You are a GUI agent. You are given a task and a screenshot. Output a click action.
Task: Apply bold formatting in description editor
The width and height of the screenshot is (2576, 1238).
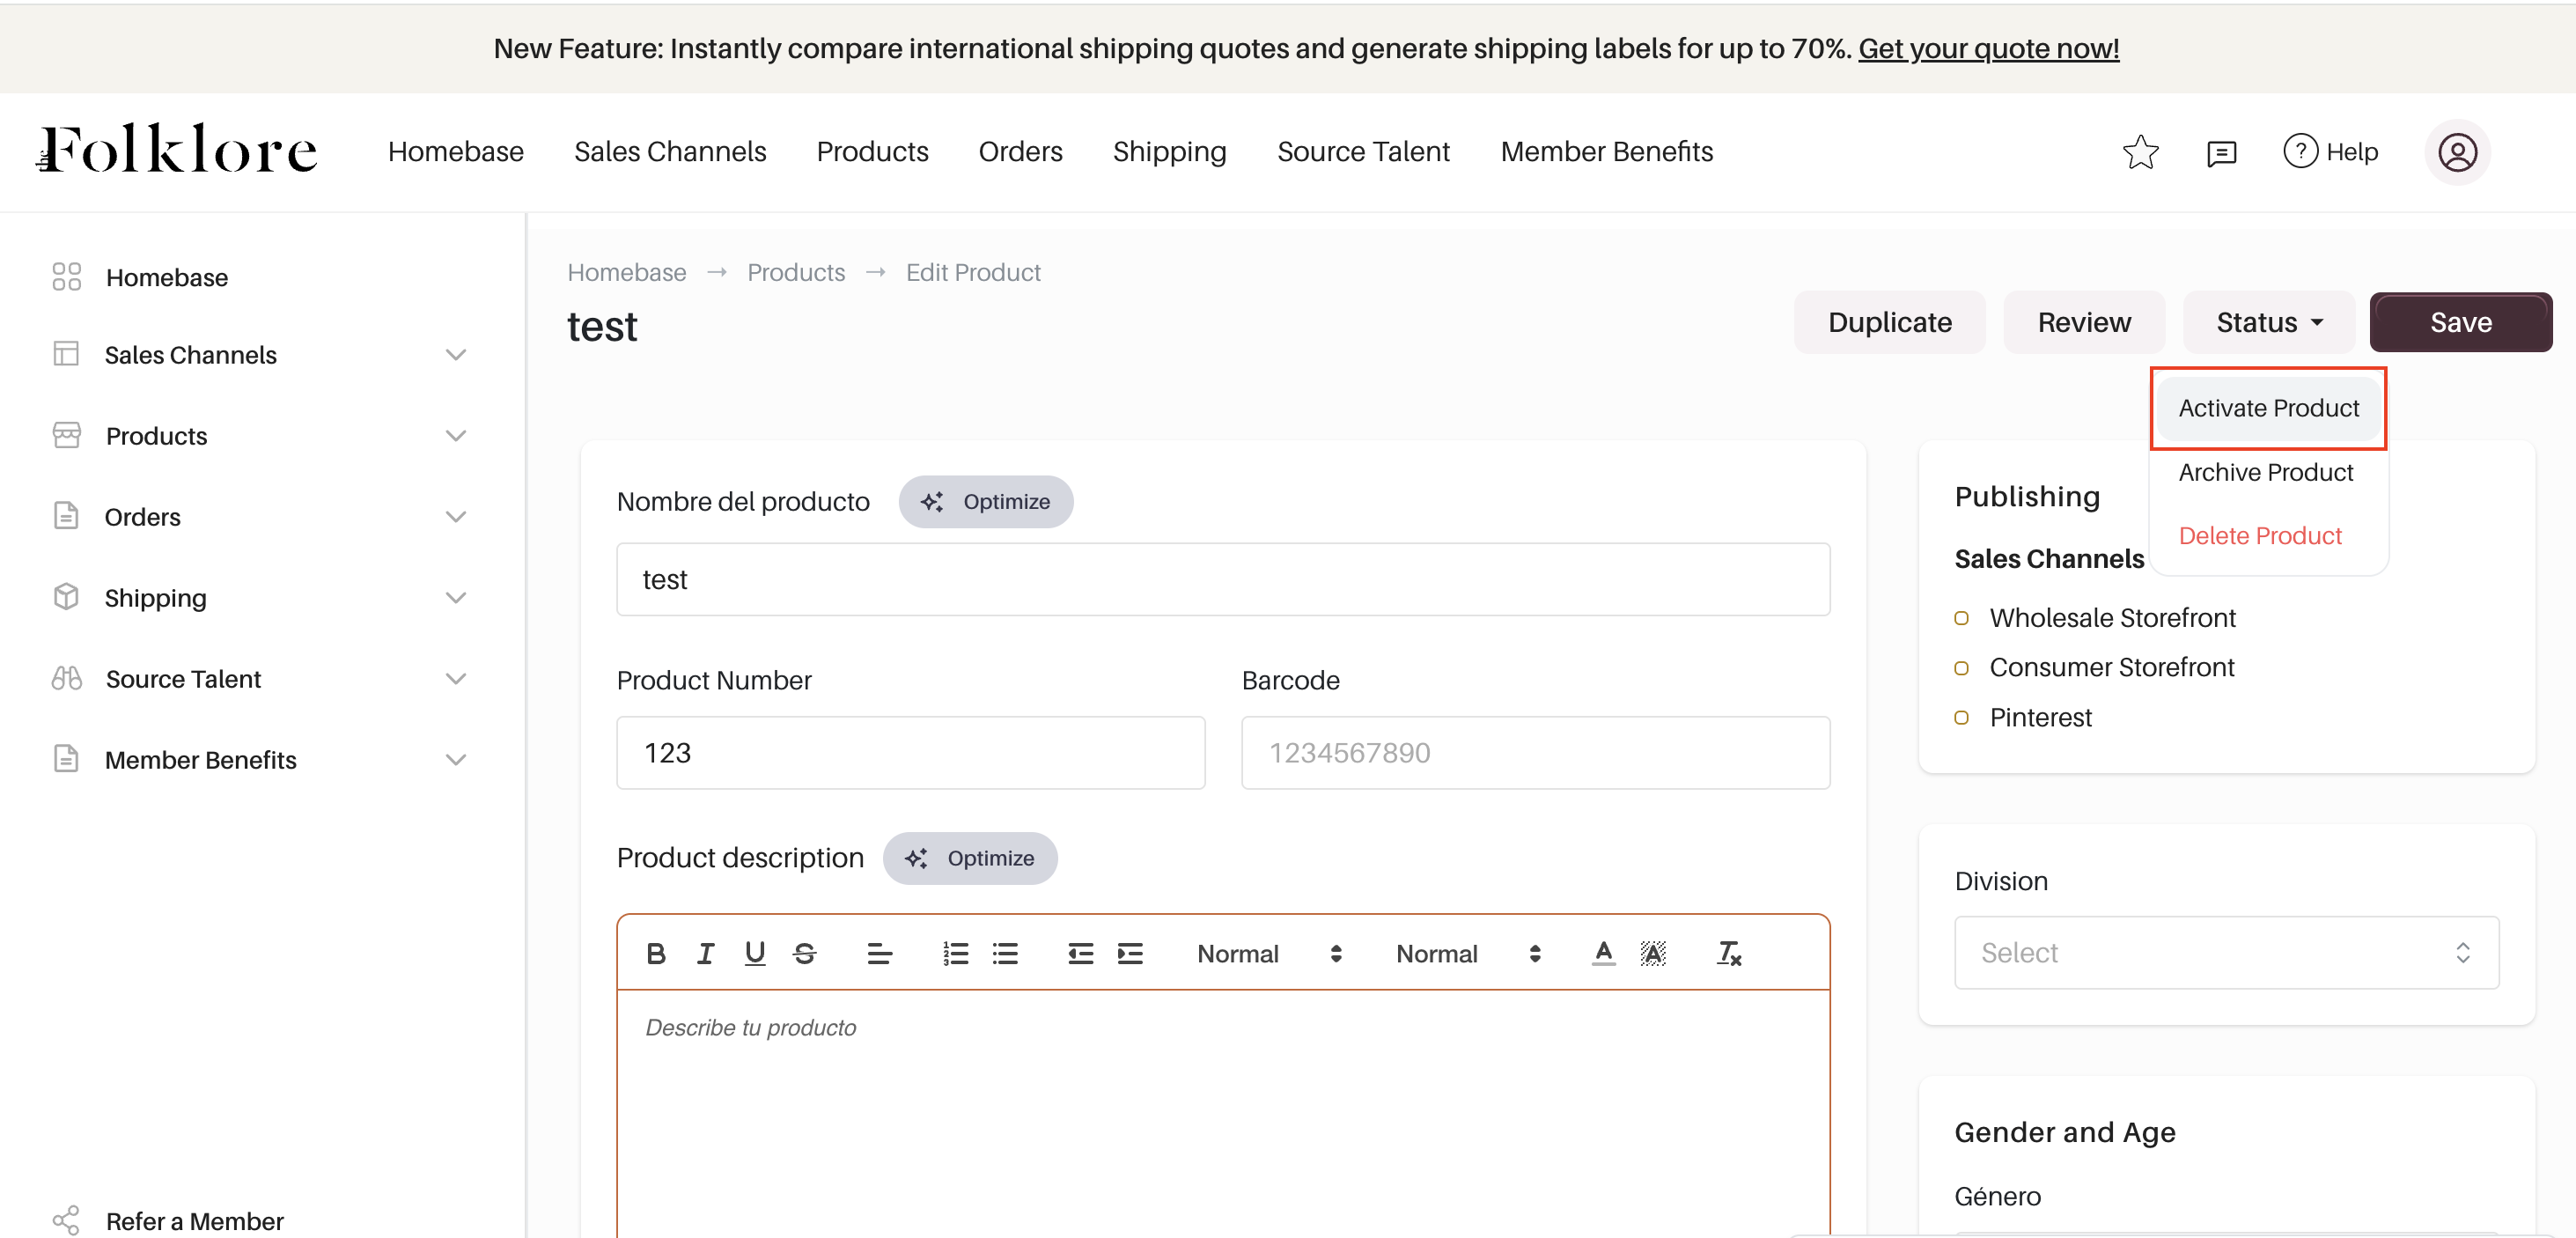coord(656,953)
